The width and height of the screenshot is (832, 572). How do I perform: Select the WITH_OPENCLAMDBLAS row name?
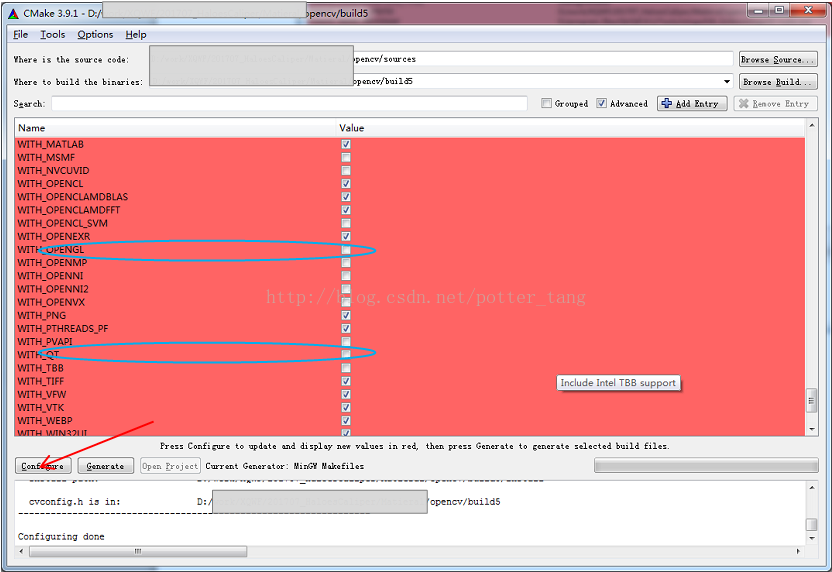coord(73,197)
